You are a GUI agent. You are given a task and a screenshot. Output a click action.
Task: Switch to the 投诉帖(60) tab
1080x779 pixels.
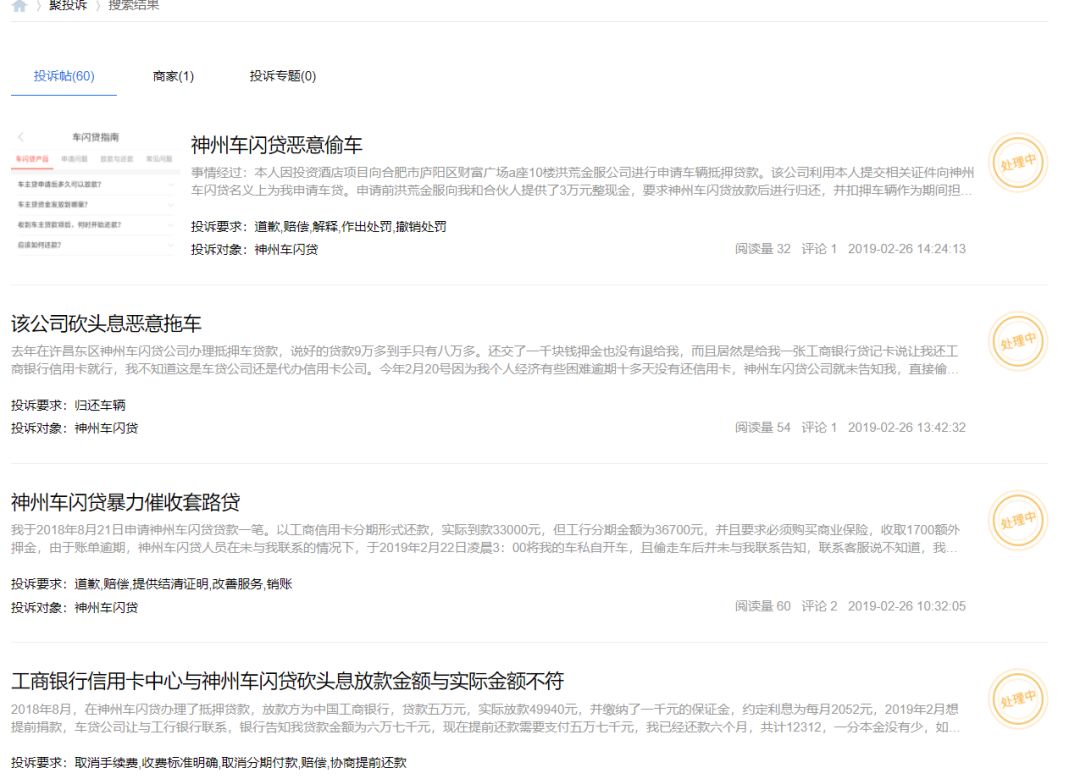(64, 76)
